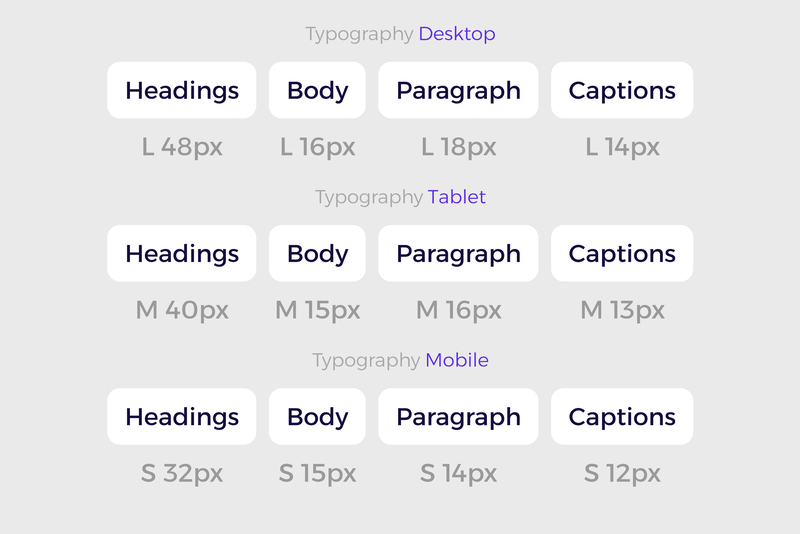Click the purple Tablet title link
Screen dimensions: 800x534
(x=457, y=197)
